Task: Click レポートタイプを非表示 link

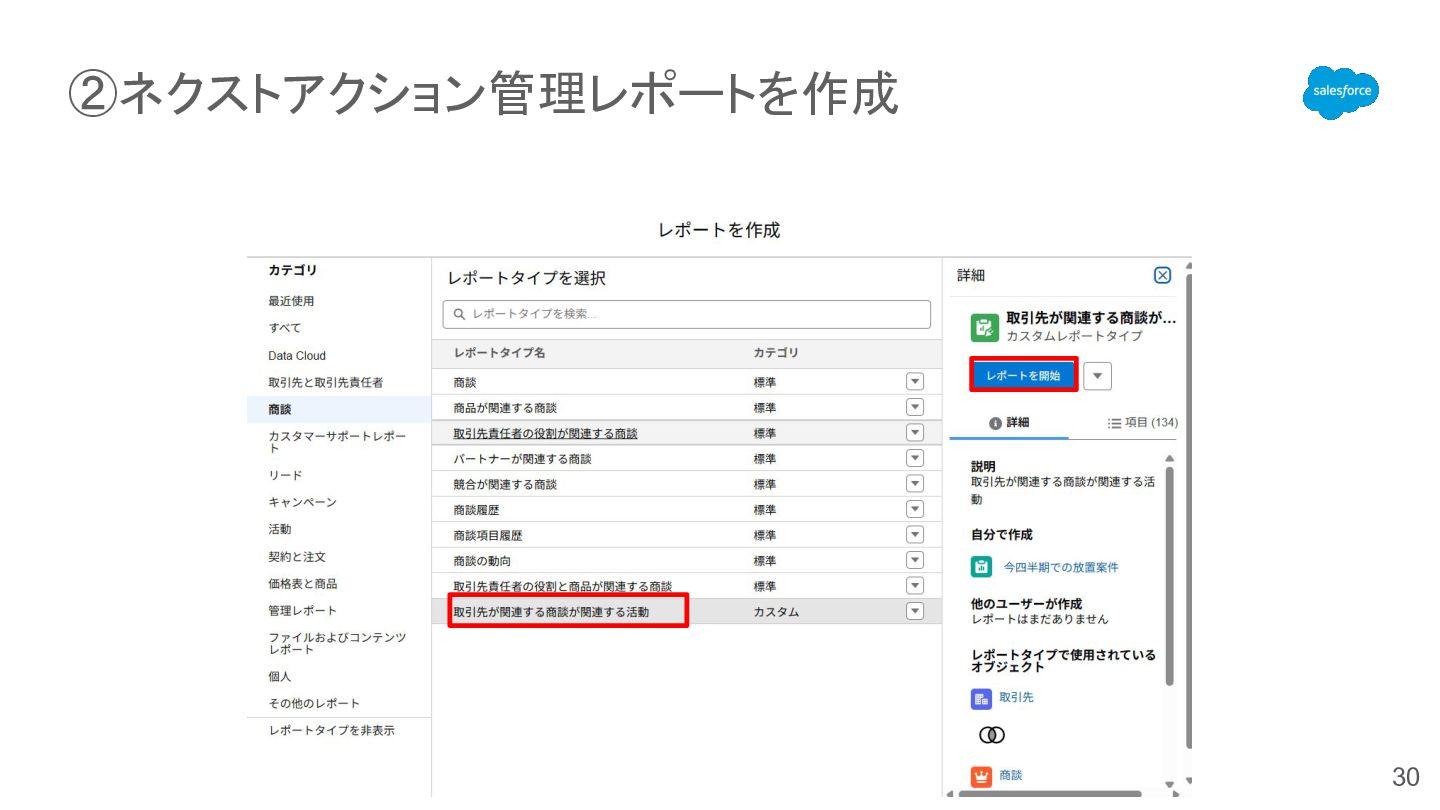Action: 331,731
